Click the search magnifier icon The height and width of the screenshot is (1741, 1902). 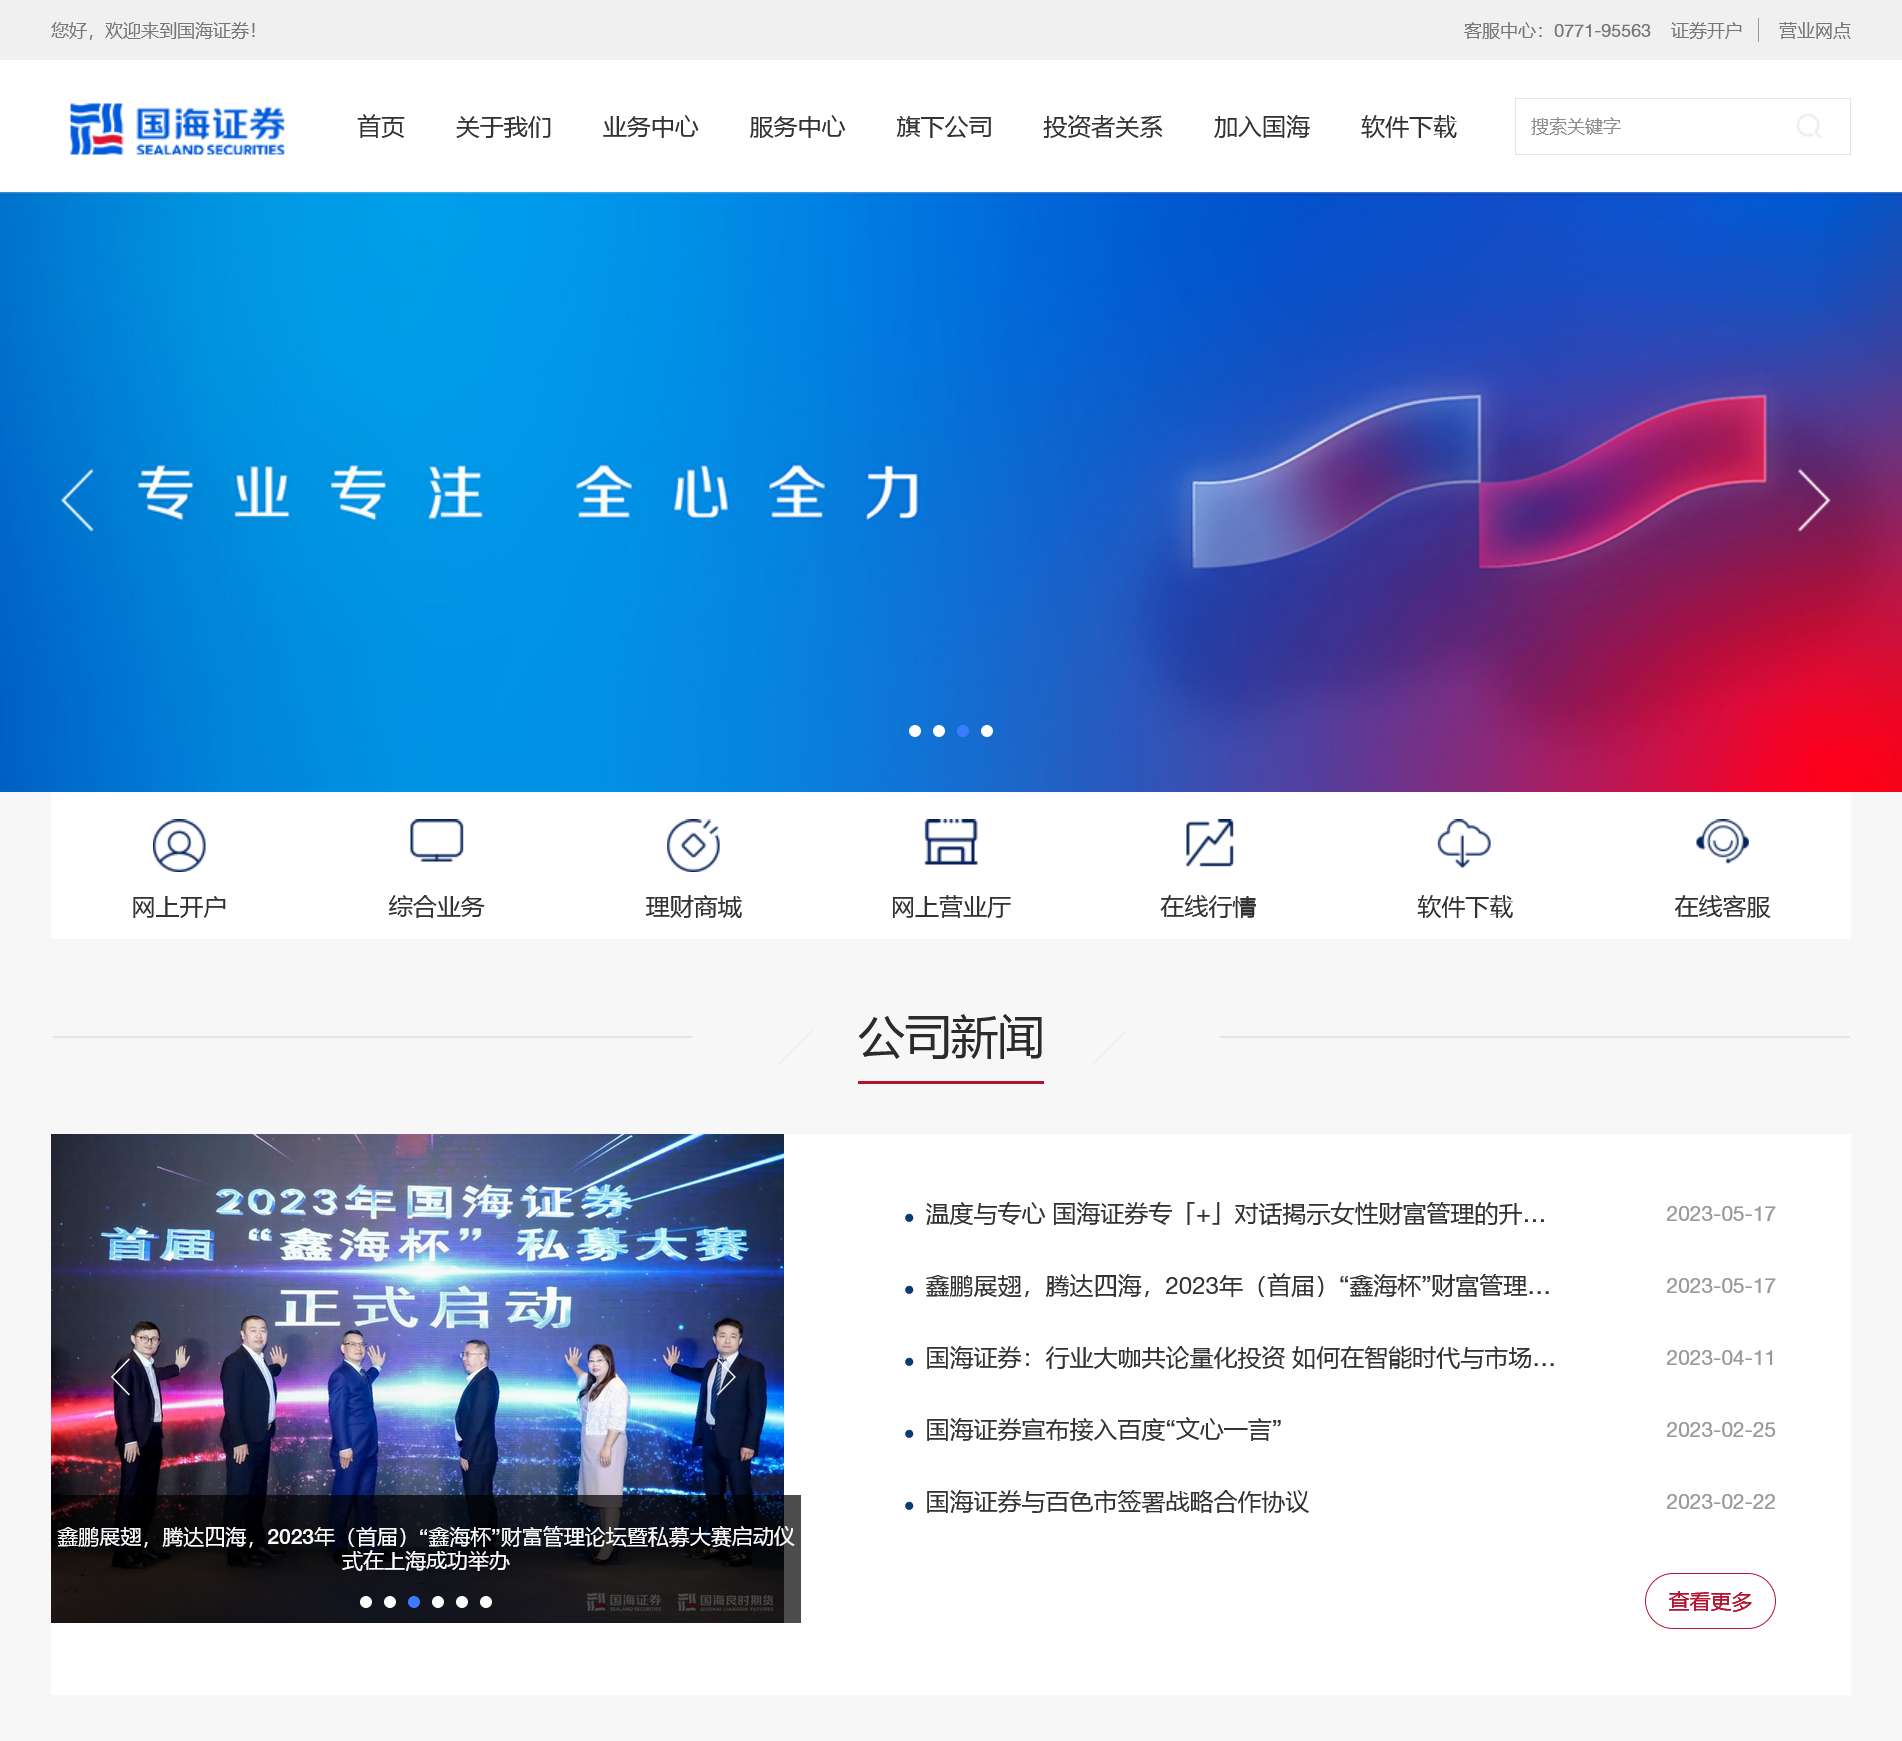point(1808,126)
